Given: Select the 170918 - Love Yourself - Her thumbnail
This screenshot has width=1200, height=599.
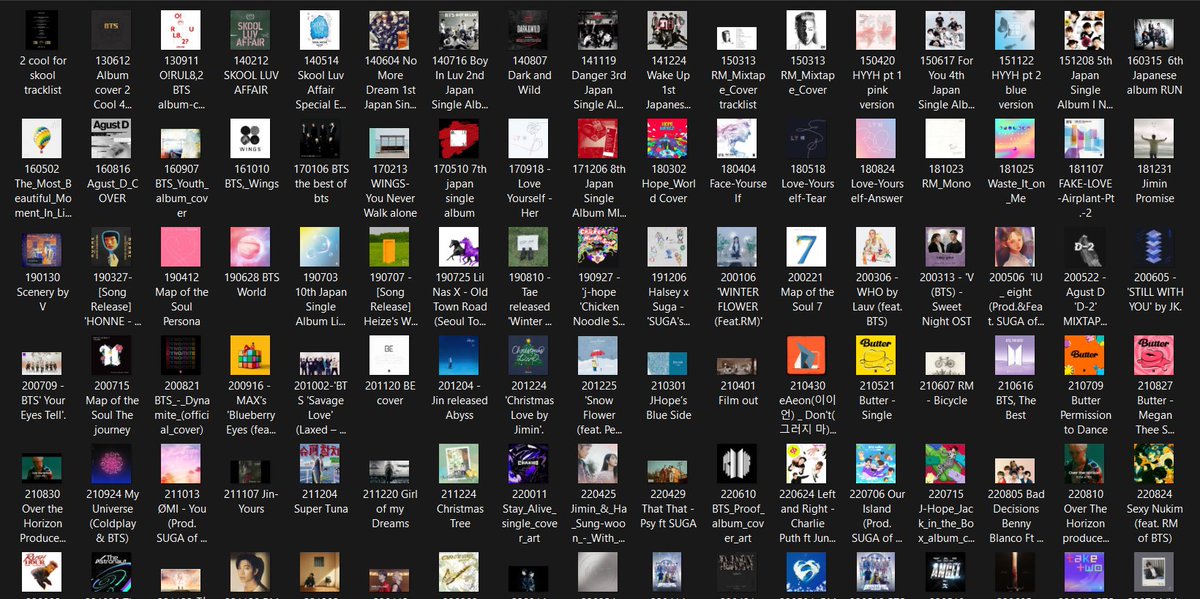Looking at the screenshot, I should [x=529, y=139].
